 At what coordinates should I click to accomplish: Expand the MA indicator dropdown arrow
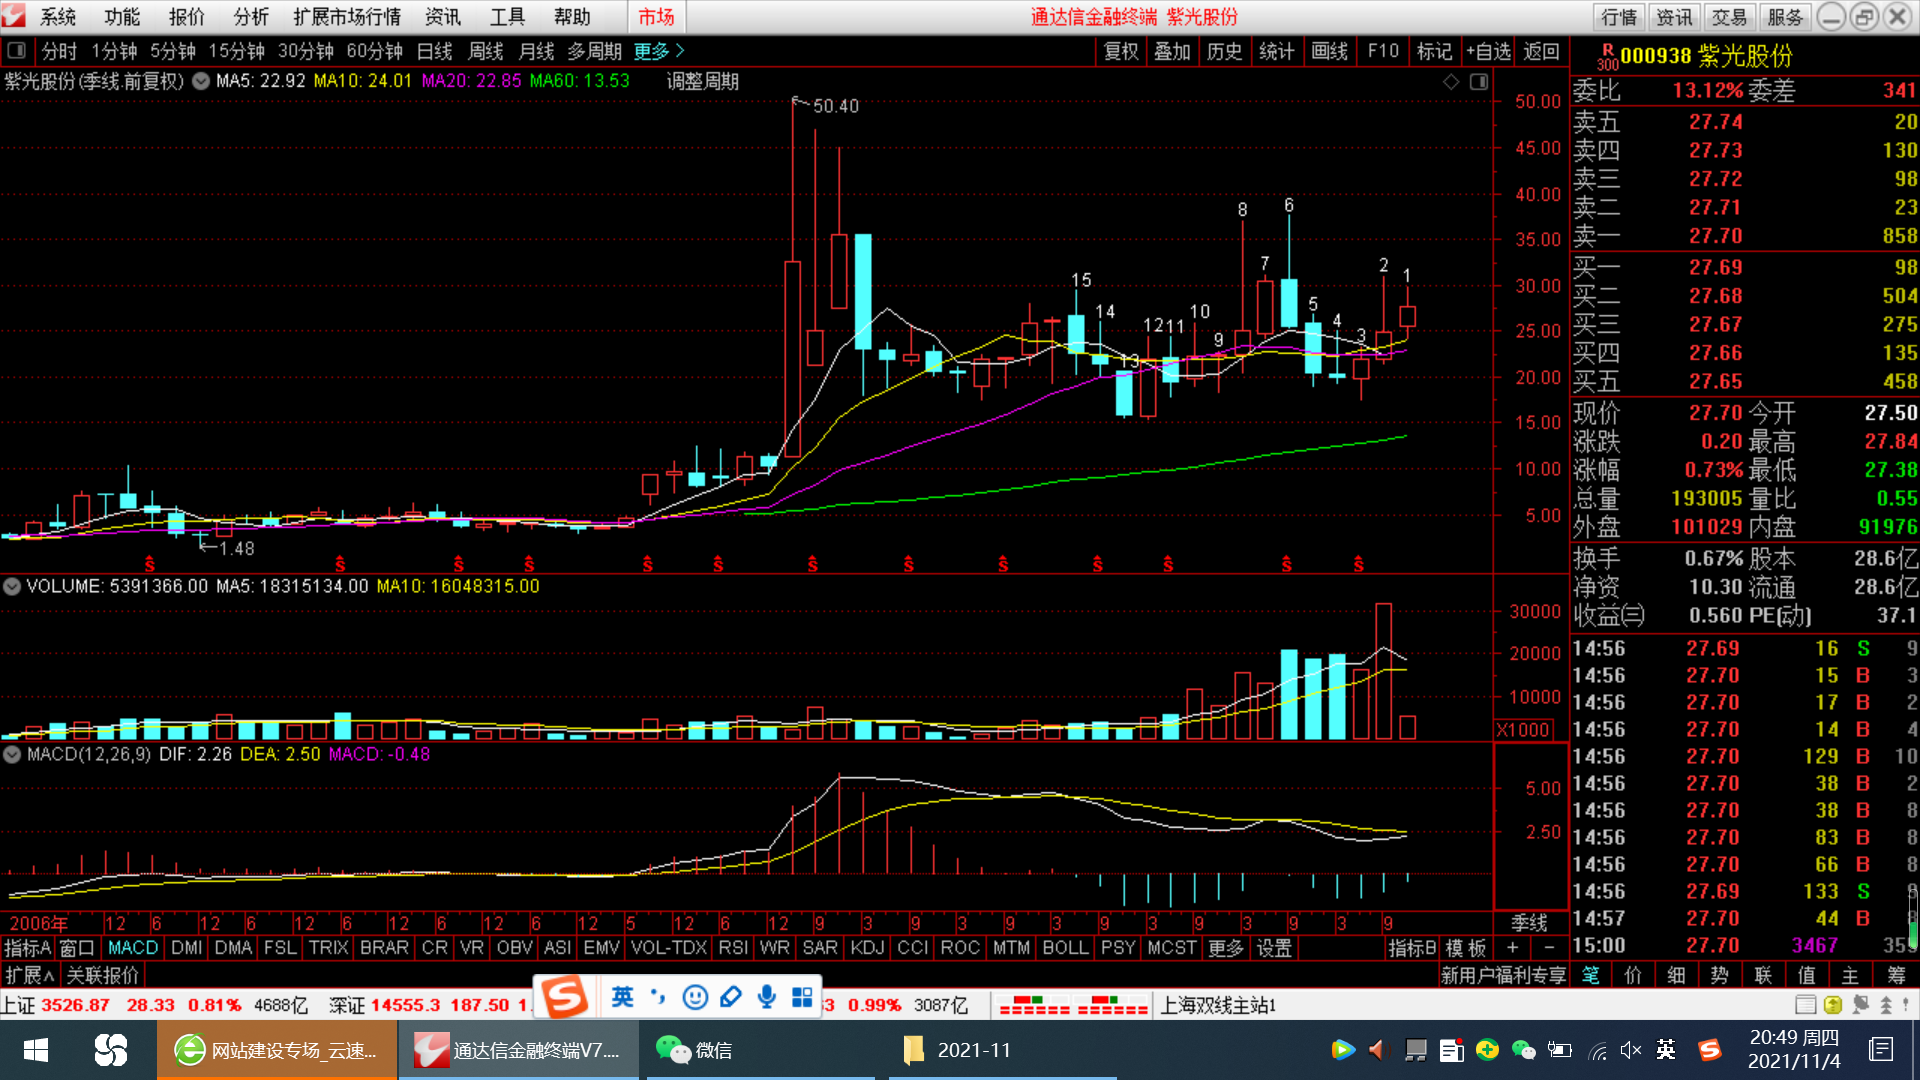point(201,81)
